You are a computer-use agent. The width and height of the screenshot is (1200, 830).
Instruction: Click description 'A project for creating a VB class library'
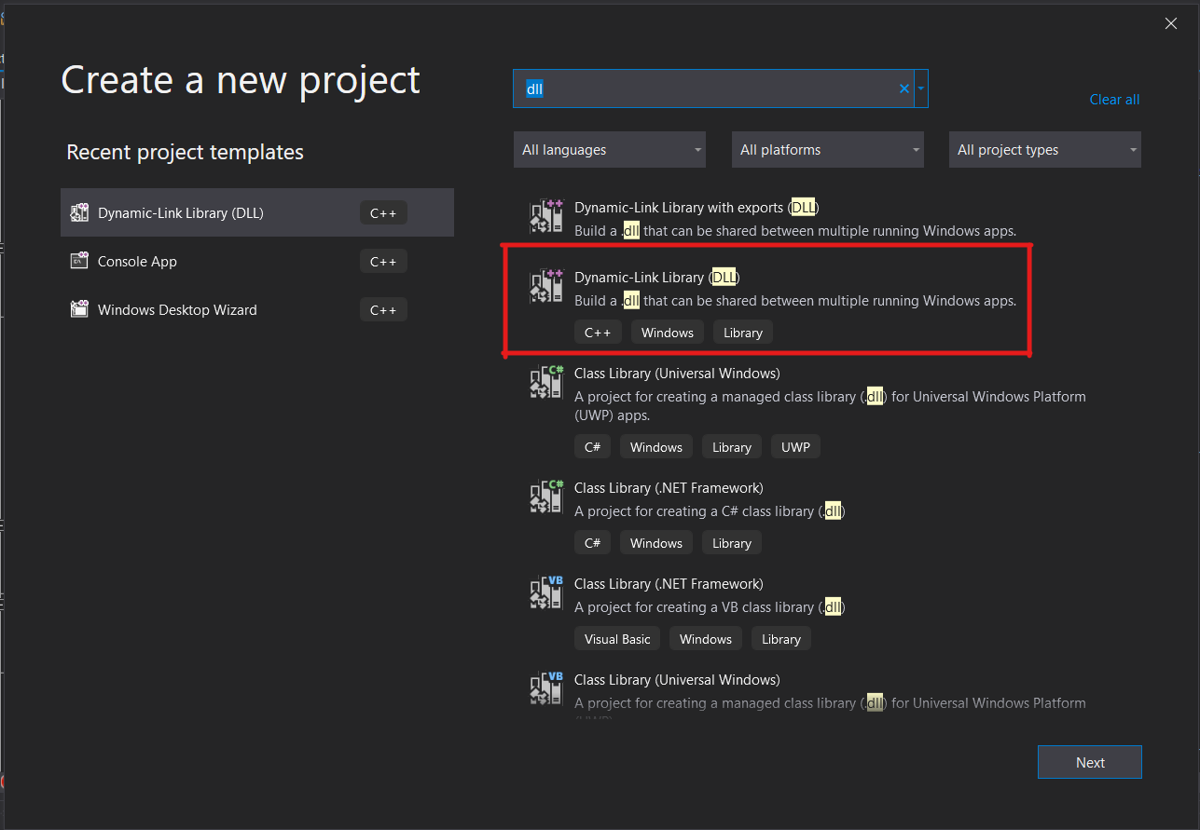(x=710, y=607)
